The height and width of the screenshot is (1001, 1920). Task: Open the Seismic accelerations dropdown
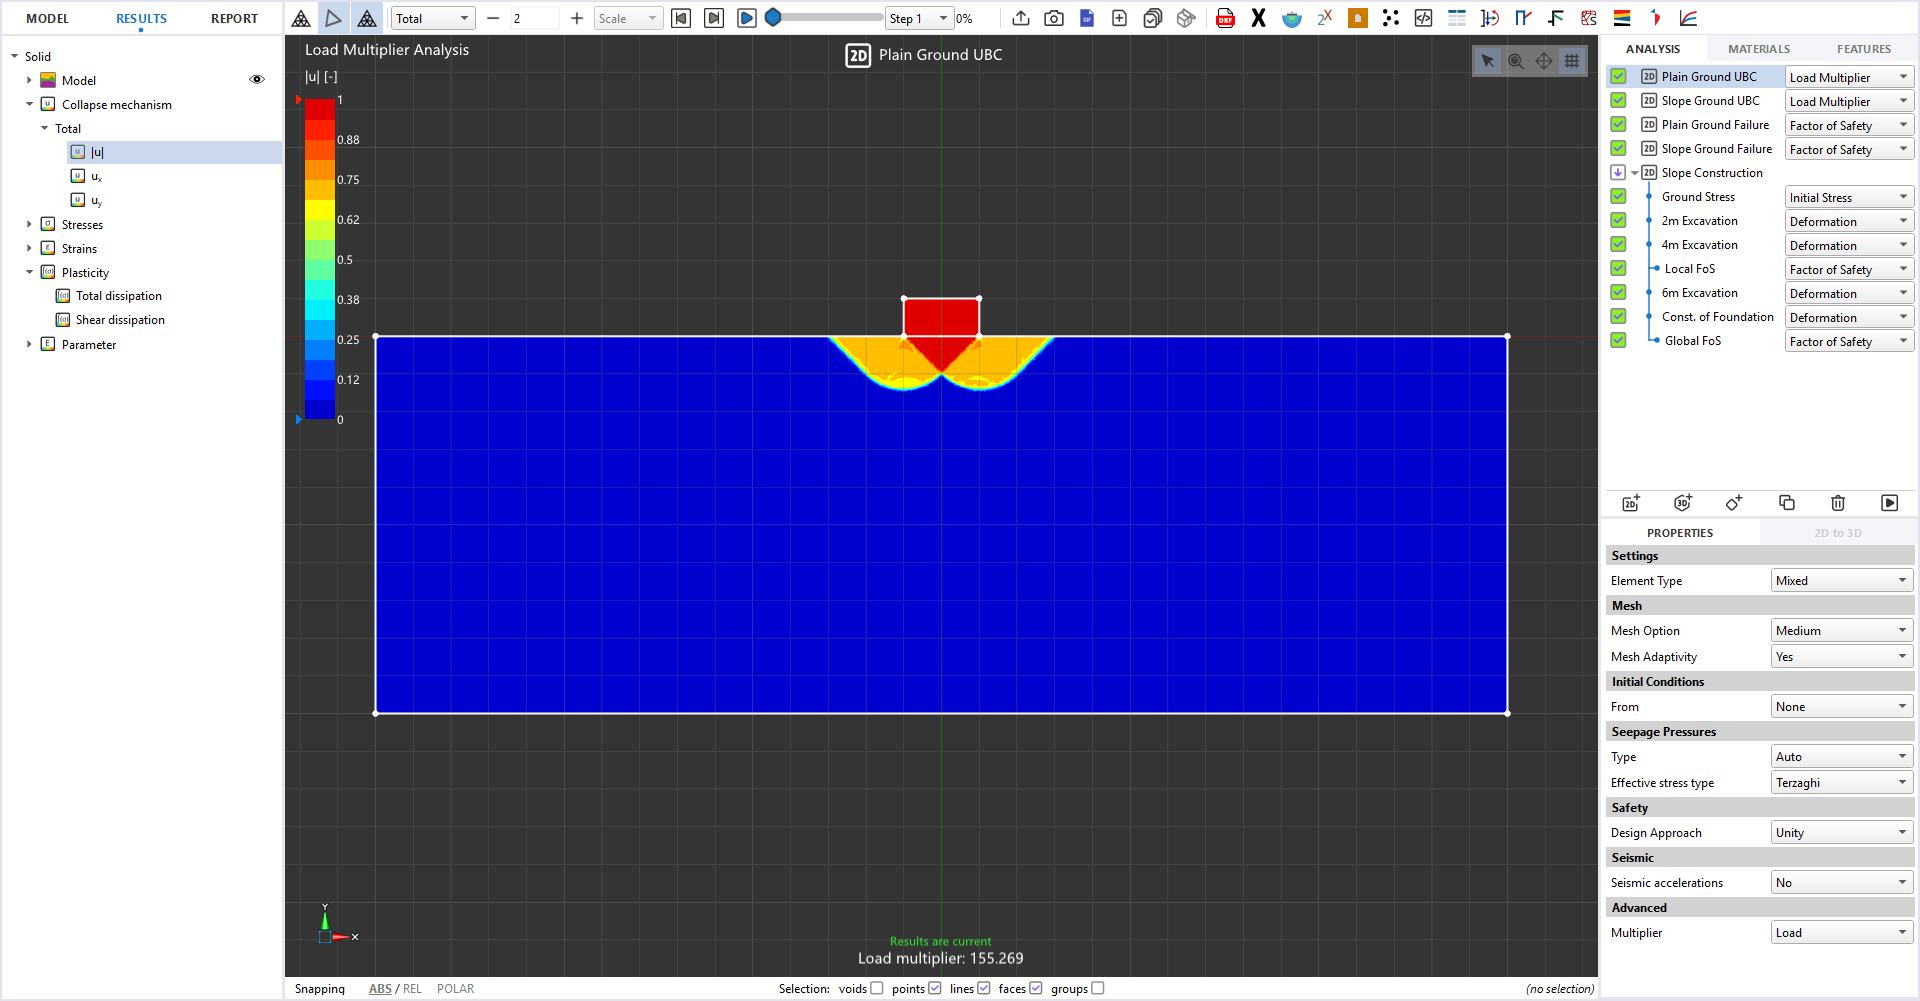1842,882
